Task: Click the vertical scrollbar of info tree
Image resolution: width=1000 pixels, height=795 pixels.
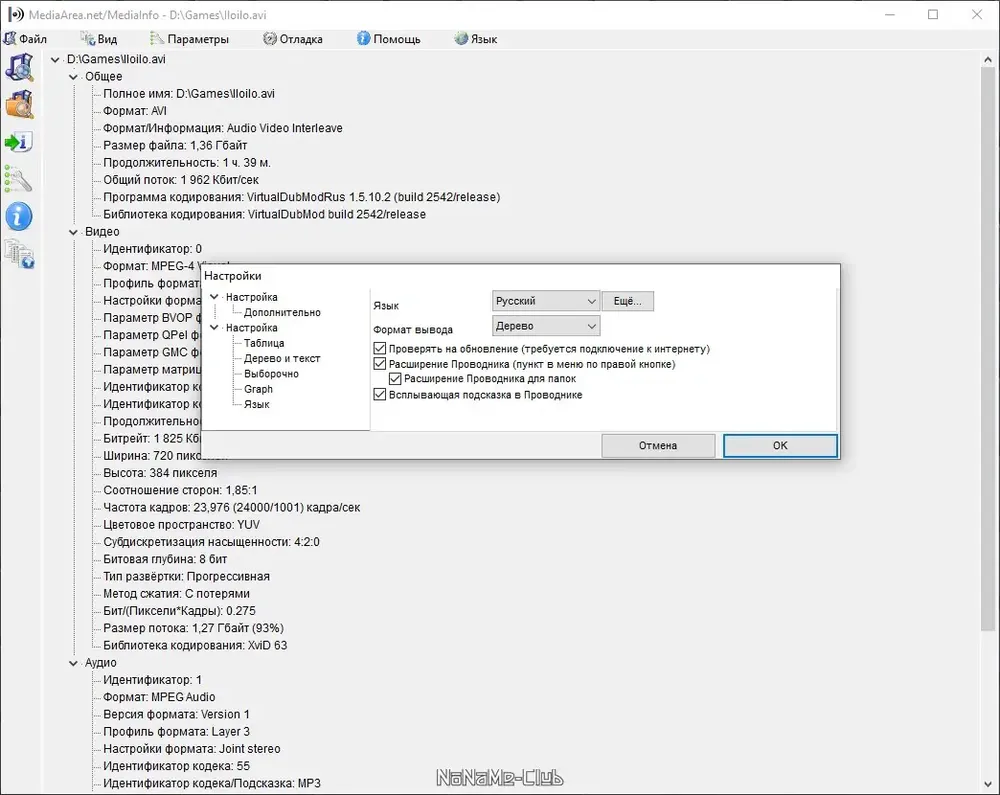Action: pos(988,344)
